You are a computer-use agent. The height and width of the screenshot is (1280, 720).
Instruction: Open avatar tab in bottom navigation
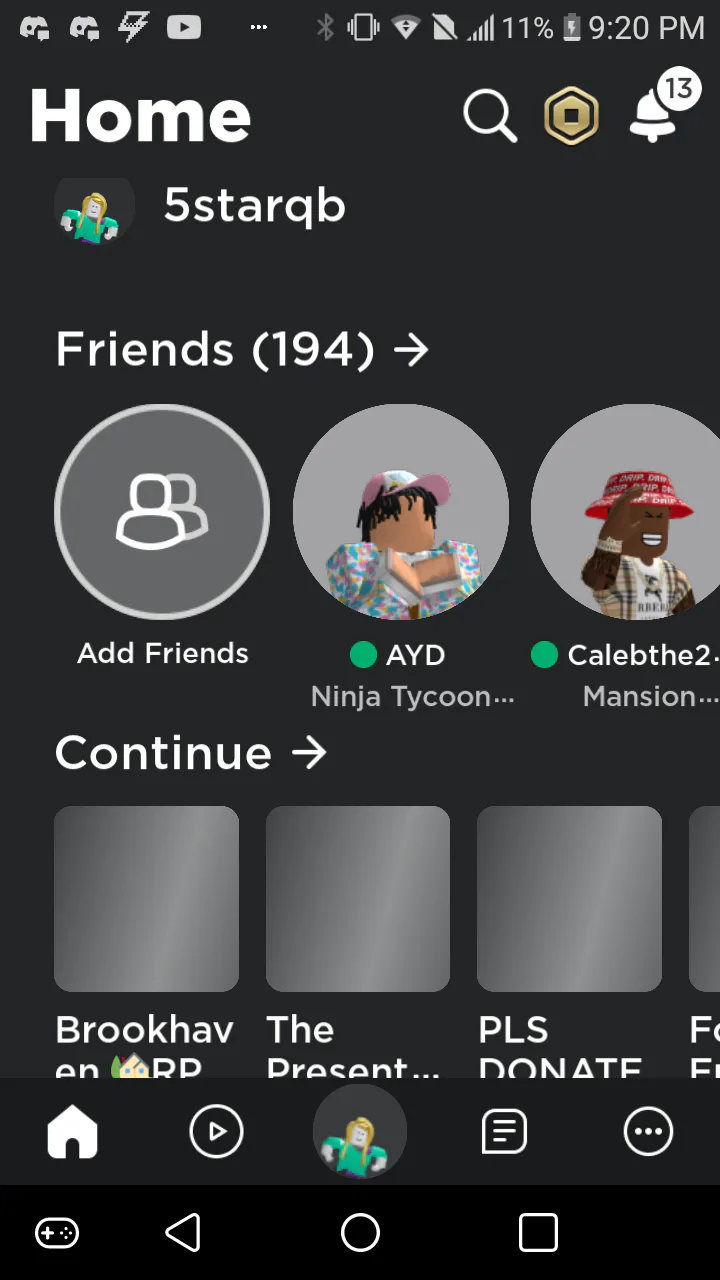coord(360,1131)
